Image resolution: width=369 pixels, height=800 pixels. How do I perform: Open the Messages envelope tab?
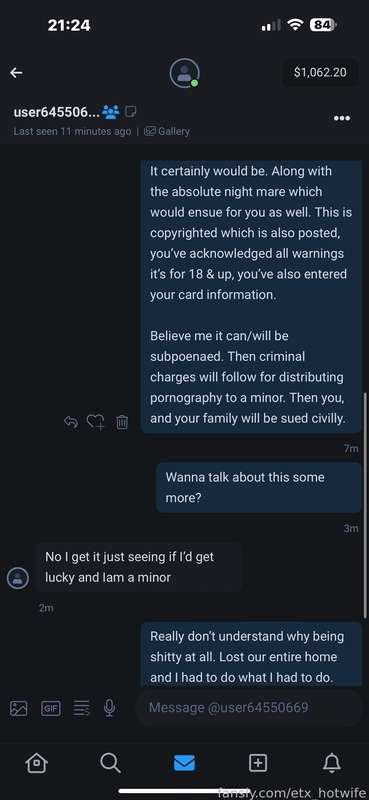(x=184, y=763)
